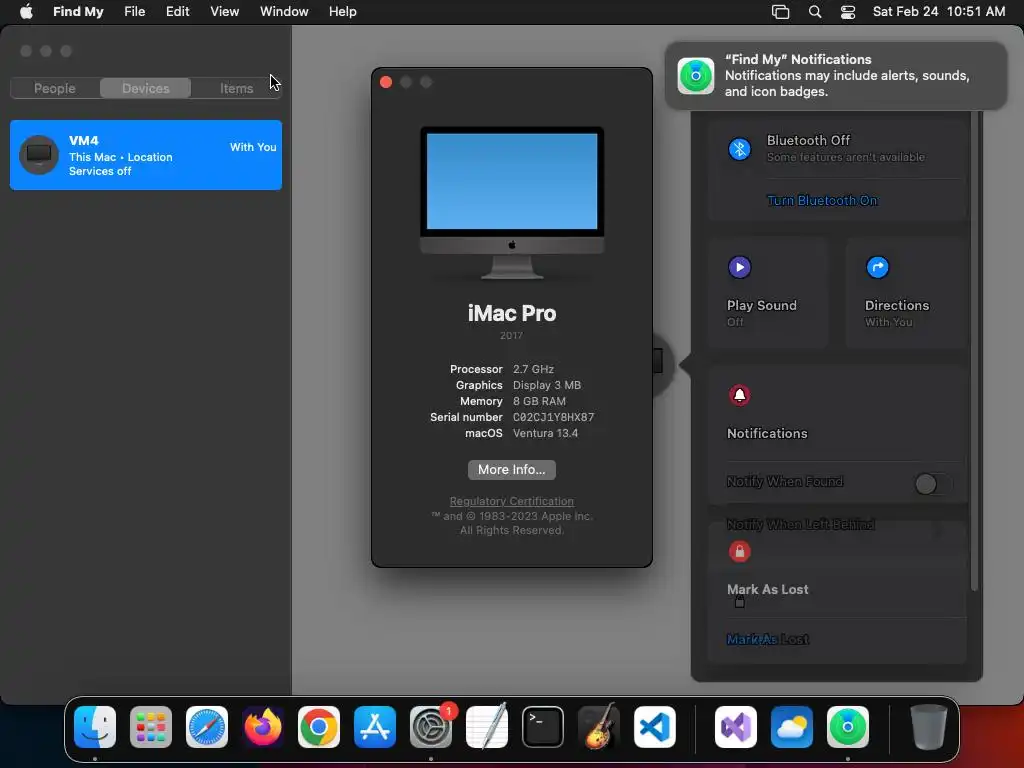Open the App Store from the Dock
Screen dimensions: 1024x768
(375, 727)
